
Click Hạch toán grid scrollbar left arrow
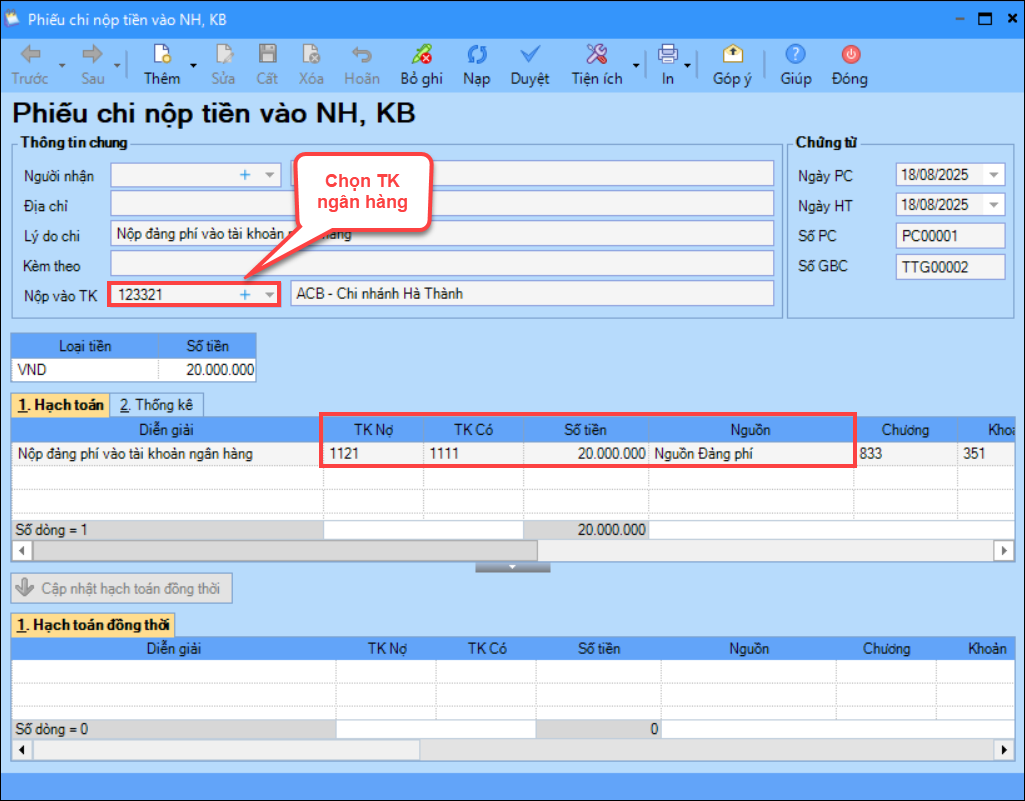tap(22, 551)
